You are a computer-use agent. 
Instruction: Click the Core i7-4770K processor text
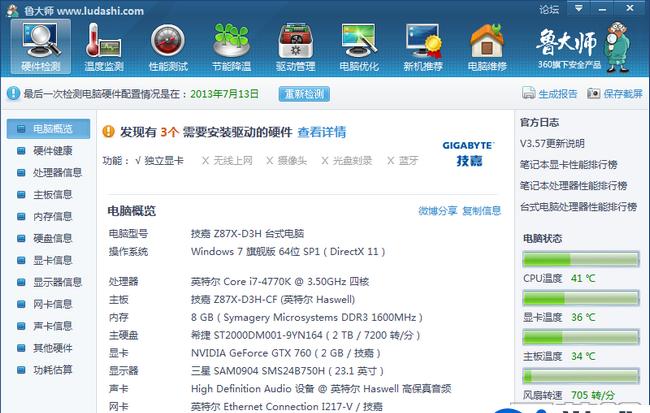point(280,282)
